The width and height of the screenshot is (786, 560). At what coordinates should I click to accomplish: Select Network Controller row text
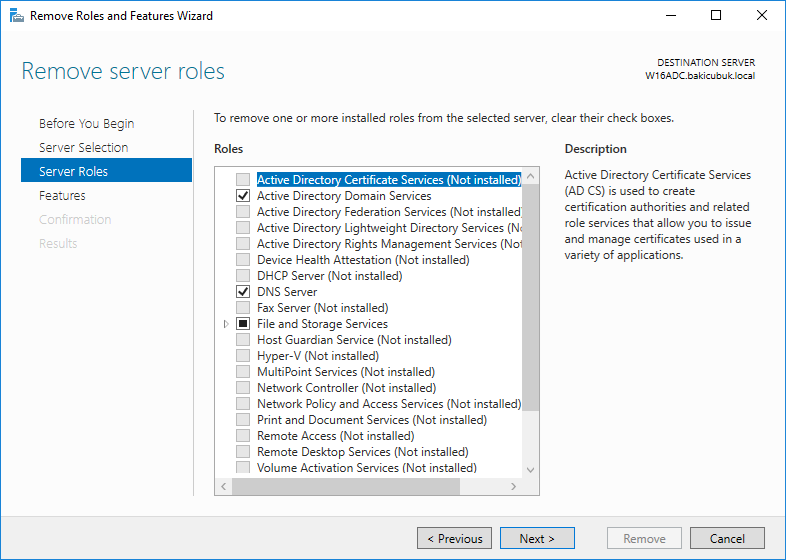point(346,388)
